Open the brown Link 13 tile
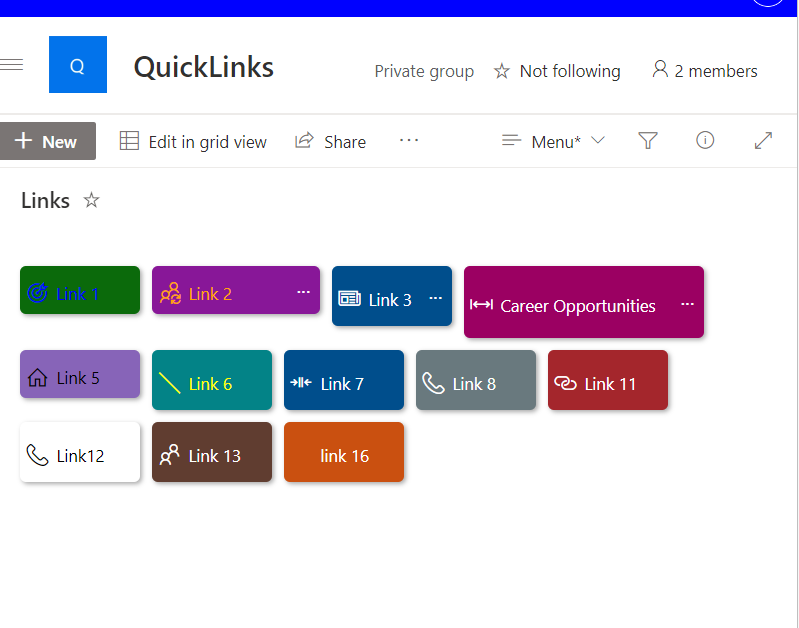799x628 pixels. point(212,452)
